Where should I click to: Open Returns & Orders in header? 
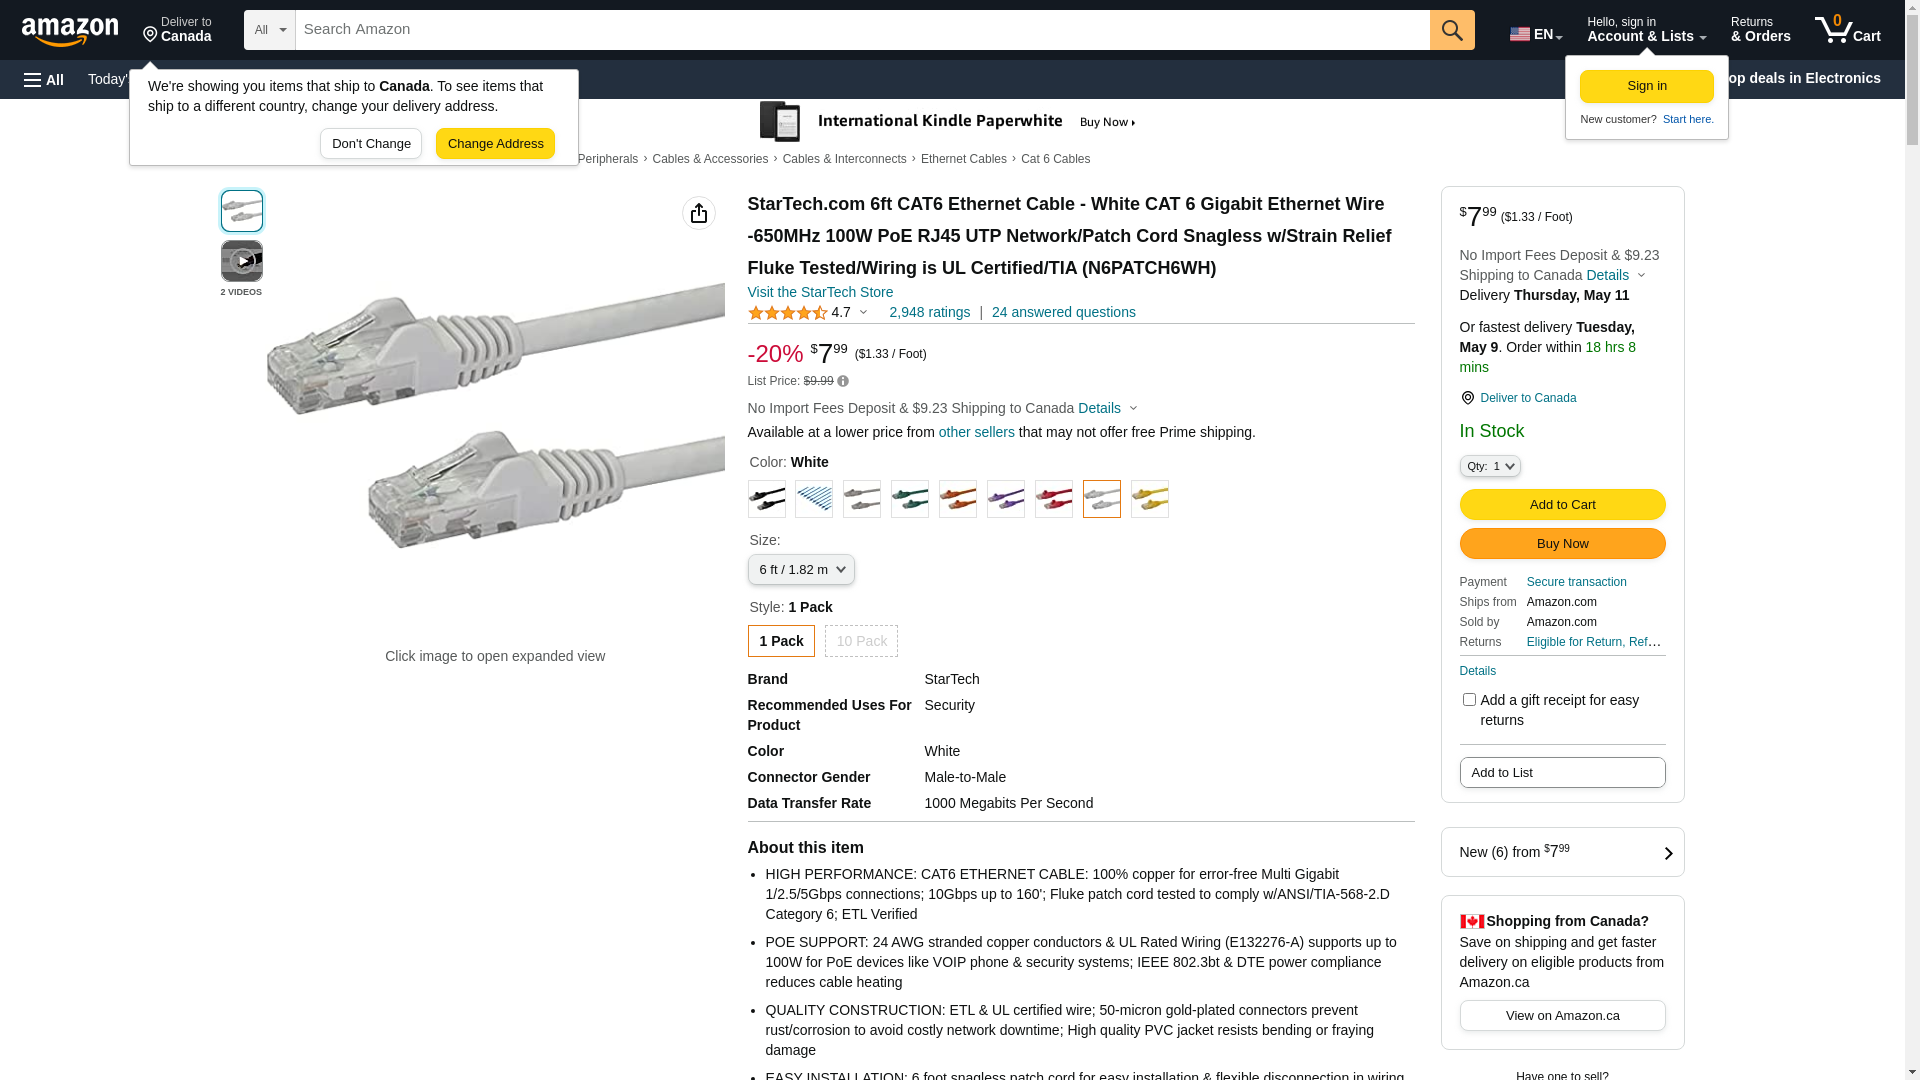[1760, 30]
